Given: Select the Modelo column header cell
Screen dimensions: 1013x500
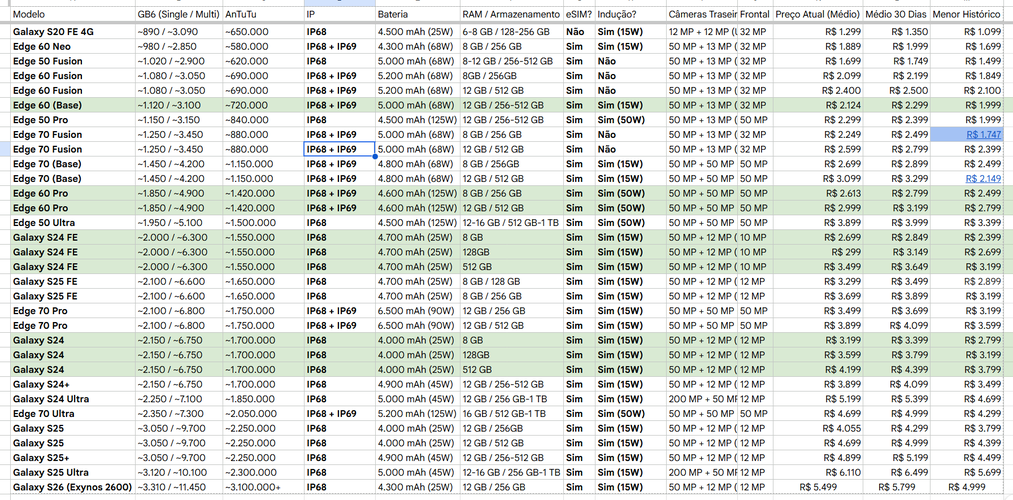Looking at the screenshot, I should pos(72,14).
